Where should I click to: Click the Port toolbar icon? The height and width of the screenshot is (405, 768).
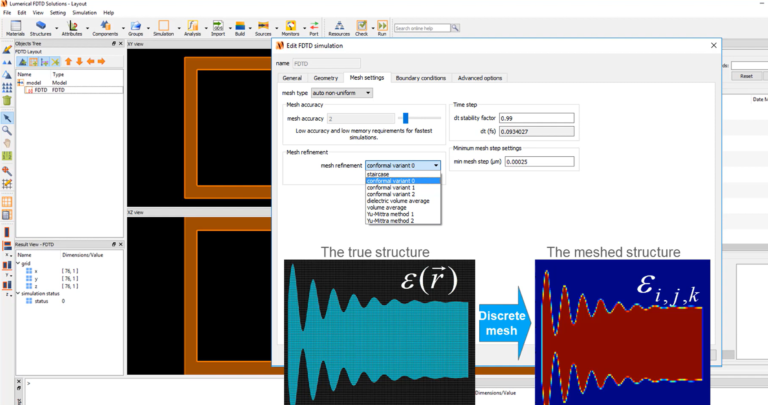[x=314, y=28]
